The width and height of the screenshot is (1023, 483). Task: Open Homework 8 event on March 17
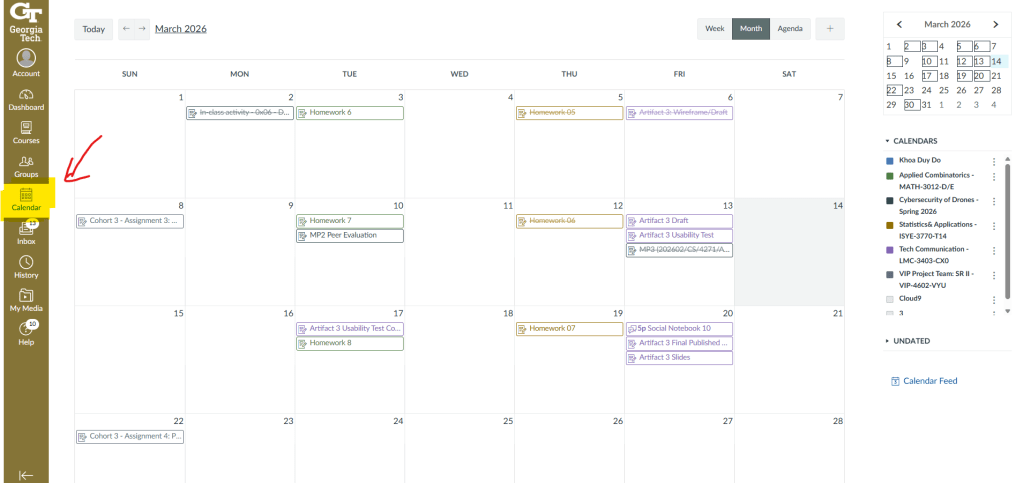click(x=350, y=343)
